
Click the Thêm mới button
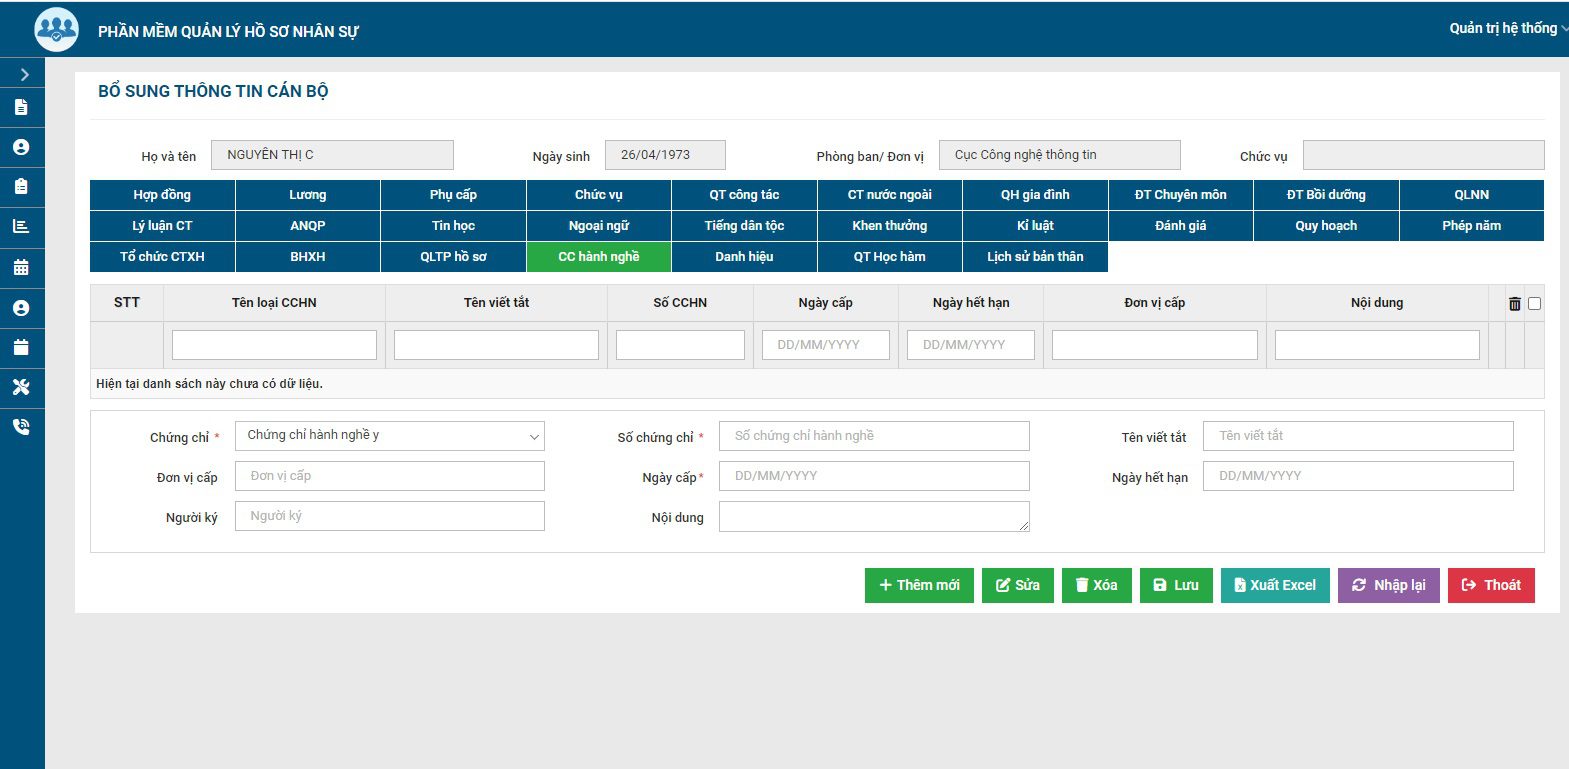point(919,585)
